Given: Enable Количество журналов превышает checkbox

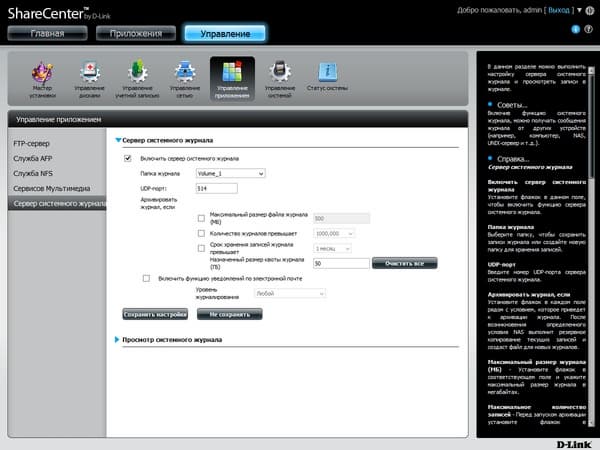Looking at the screenshot, I should [201, 233].
